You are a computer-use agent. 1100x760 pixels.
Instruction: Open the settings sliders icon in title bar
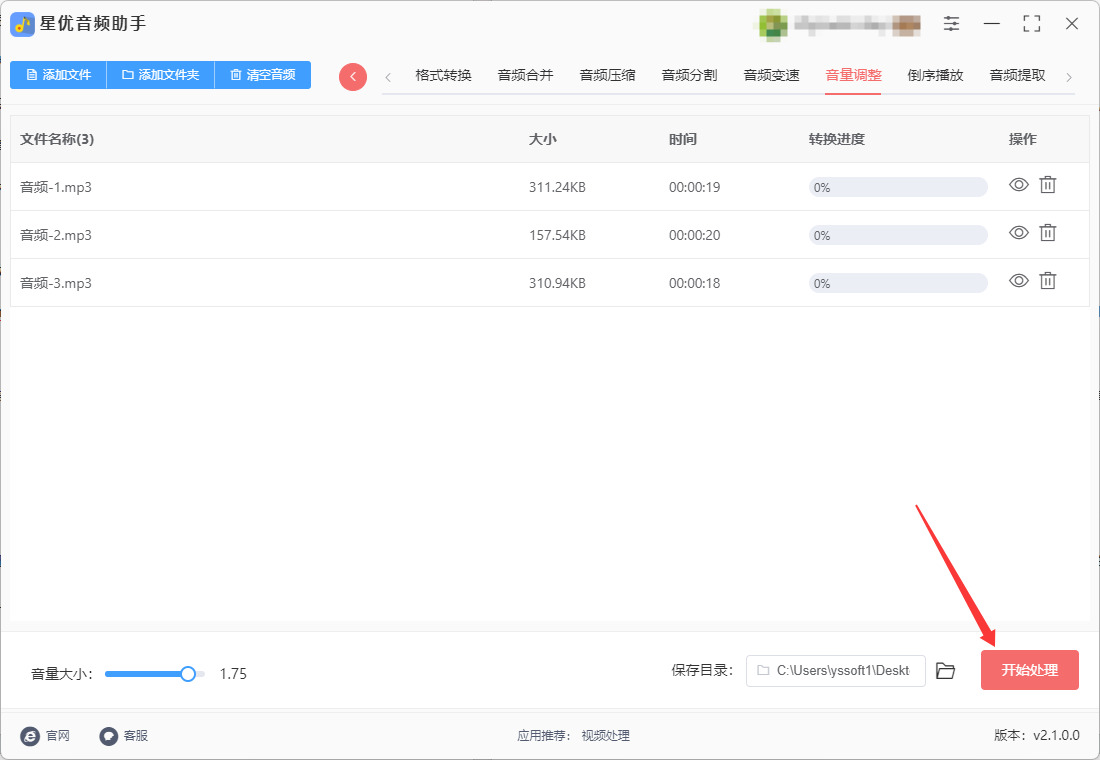click(951, 24)
